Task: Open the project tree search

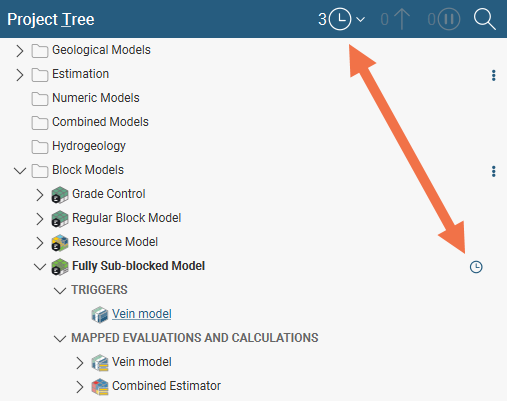Action: [x=485, y=19]
